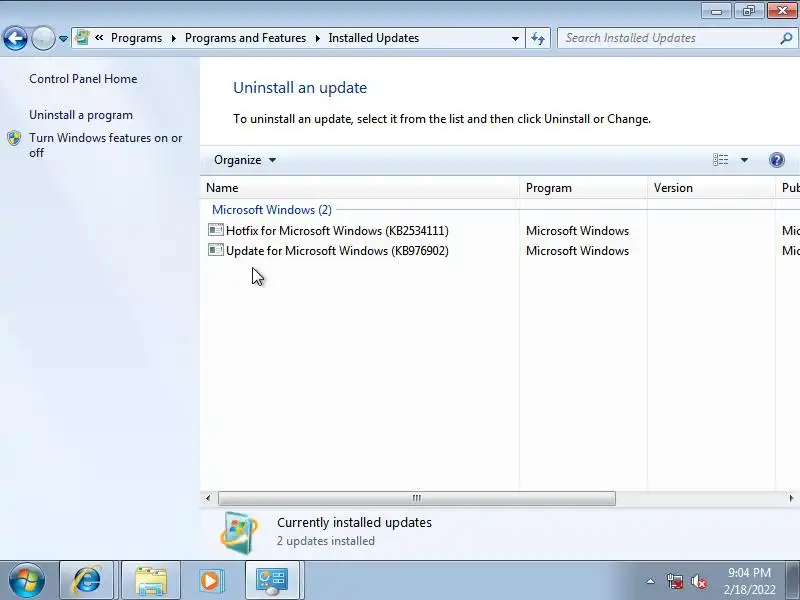Click the Windows Update details pane icon
The width and height of the screenshot is (800, 600).
point(239,532)
